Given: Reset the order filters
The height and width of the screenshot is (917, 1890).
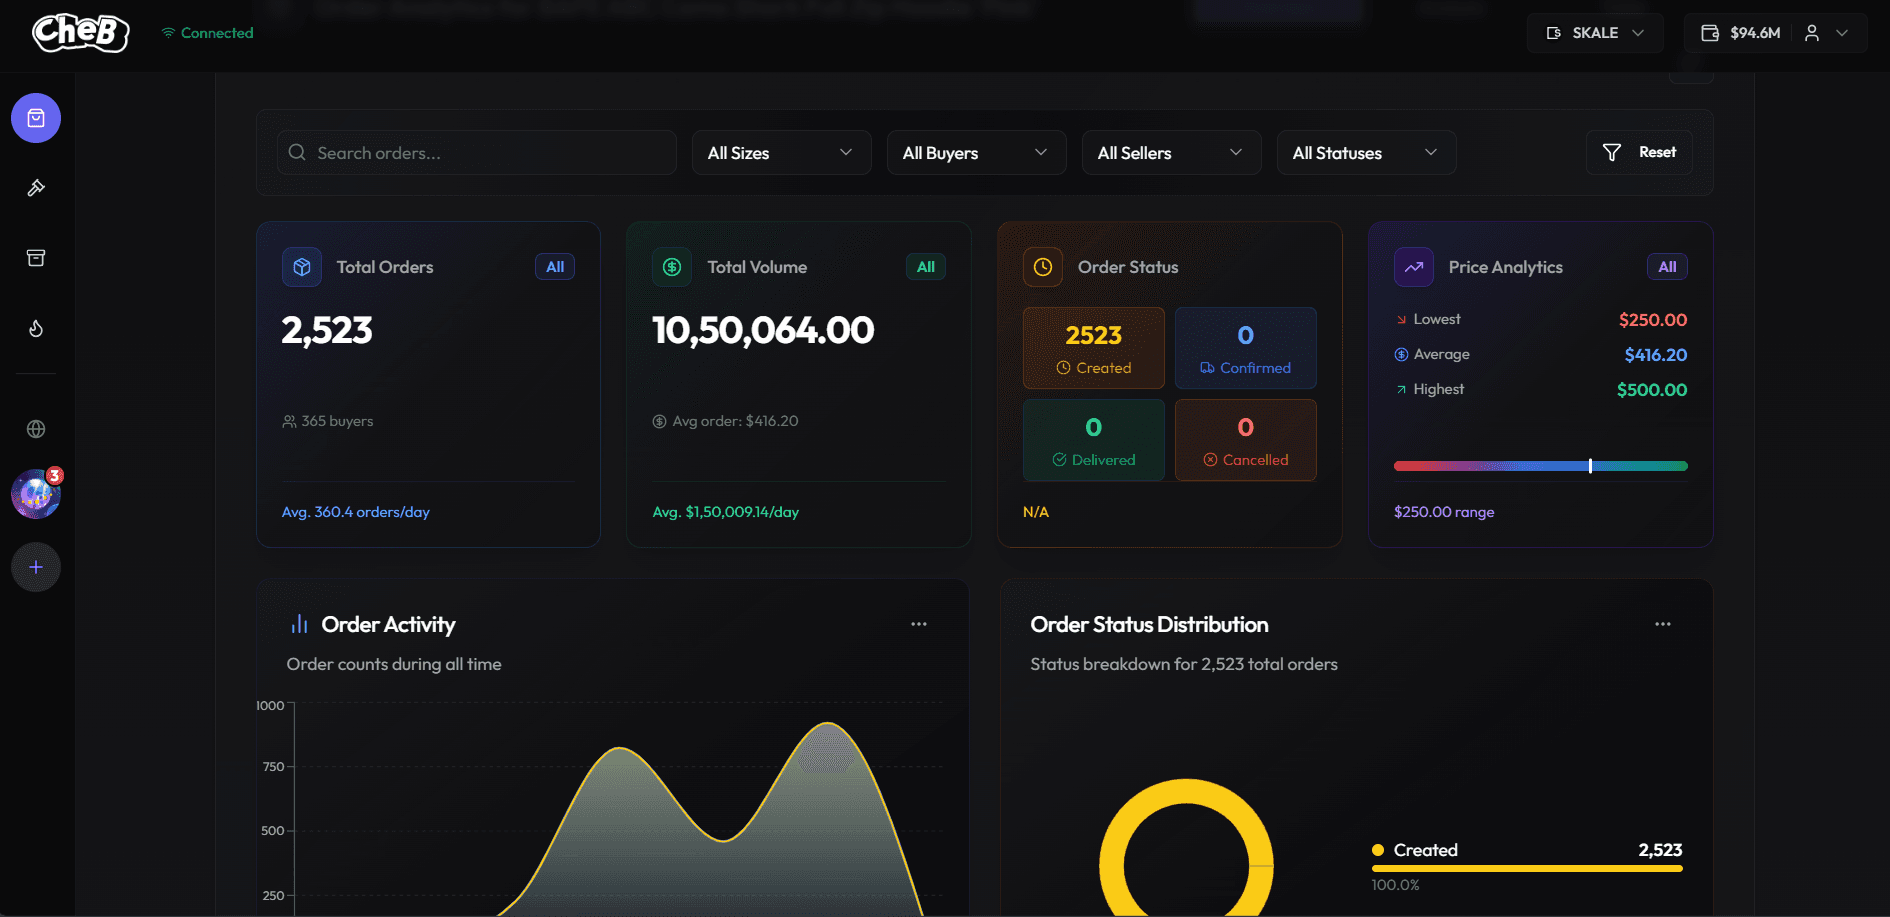Looking at the screenshot, I should pos(1639,152).
